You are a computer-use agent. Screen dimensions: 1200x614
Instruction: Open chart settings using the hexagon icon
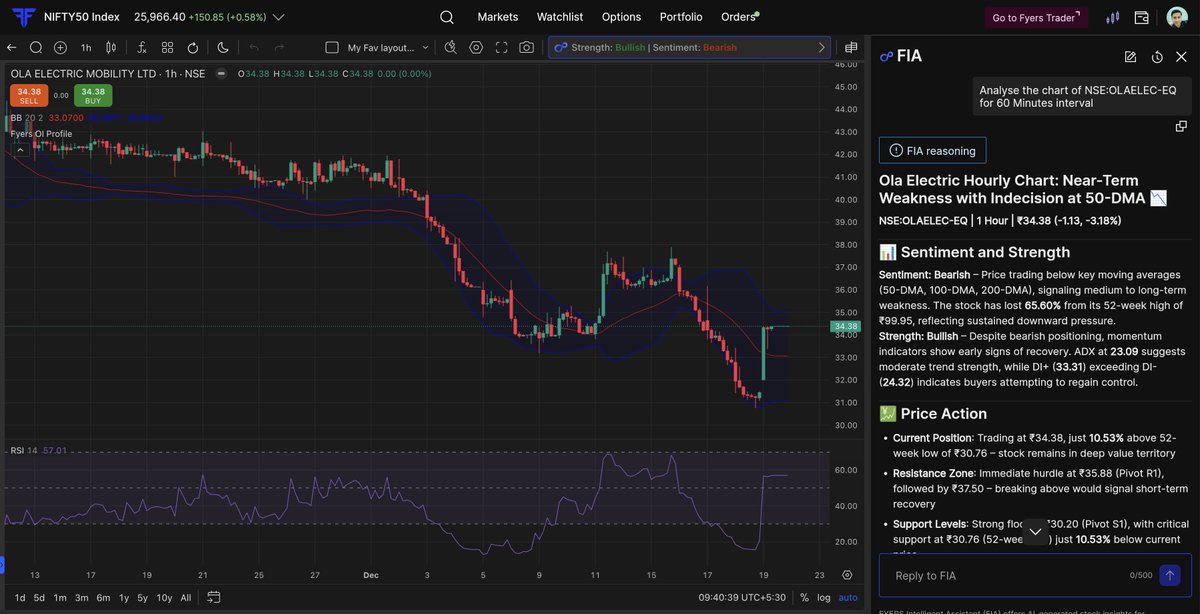[476, 47]
